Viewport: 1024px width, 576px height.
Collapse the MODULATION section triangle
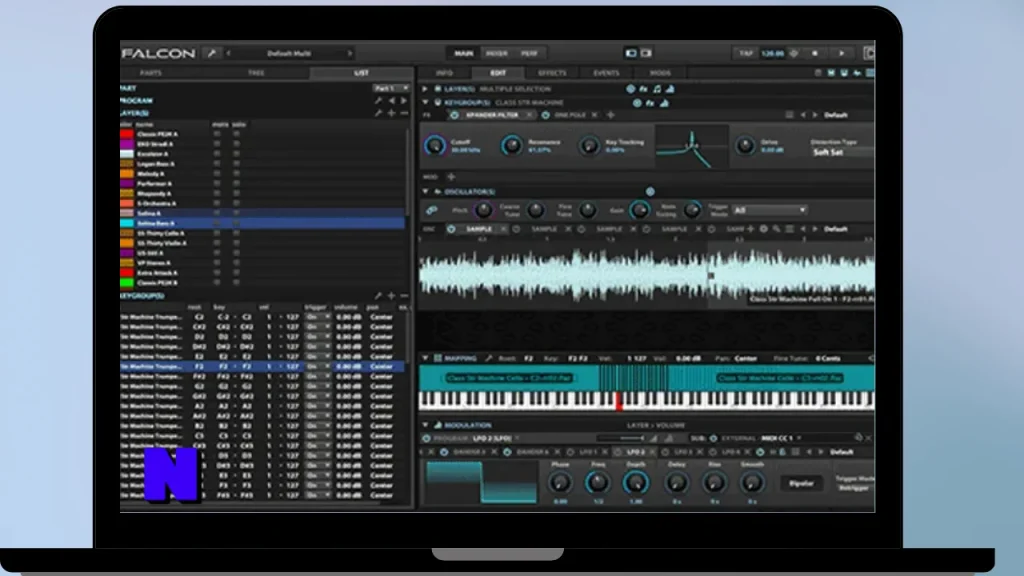[x=425, y=424]
